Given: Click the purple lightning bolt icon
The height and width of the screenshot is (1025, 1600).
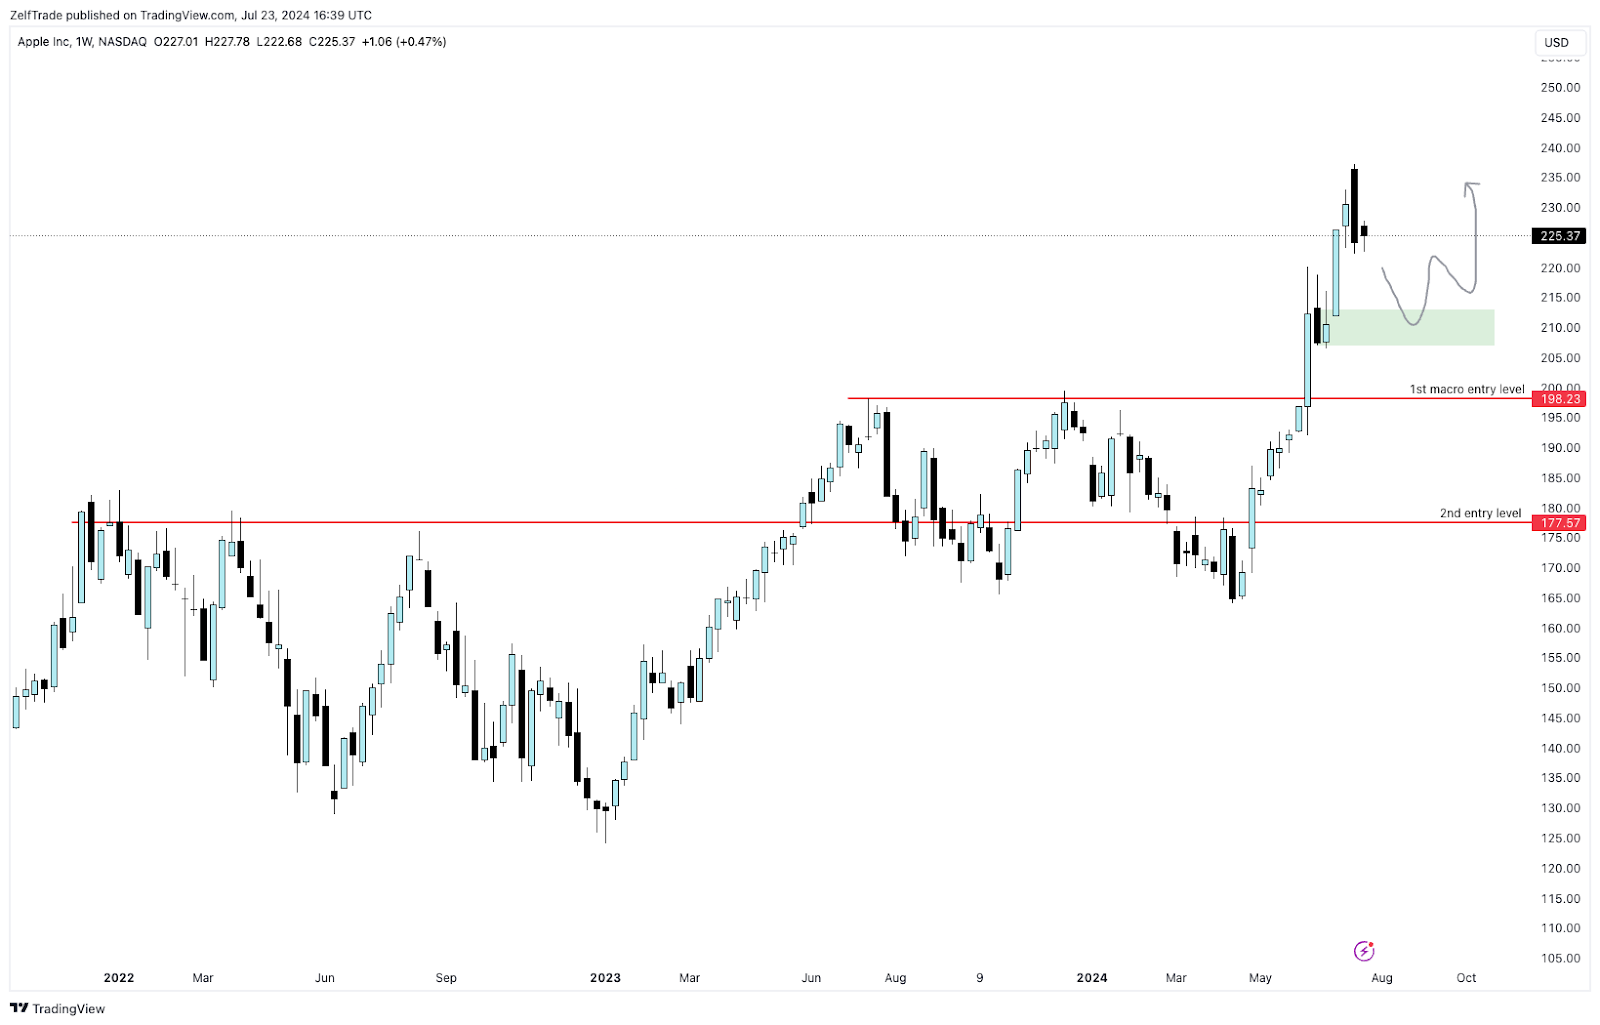Looking at the screenshot, I should (x=1364, y=951).
